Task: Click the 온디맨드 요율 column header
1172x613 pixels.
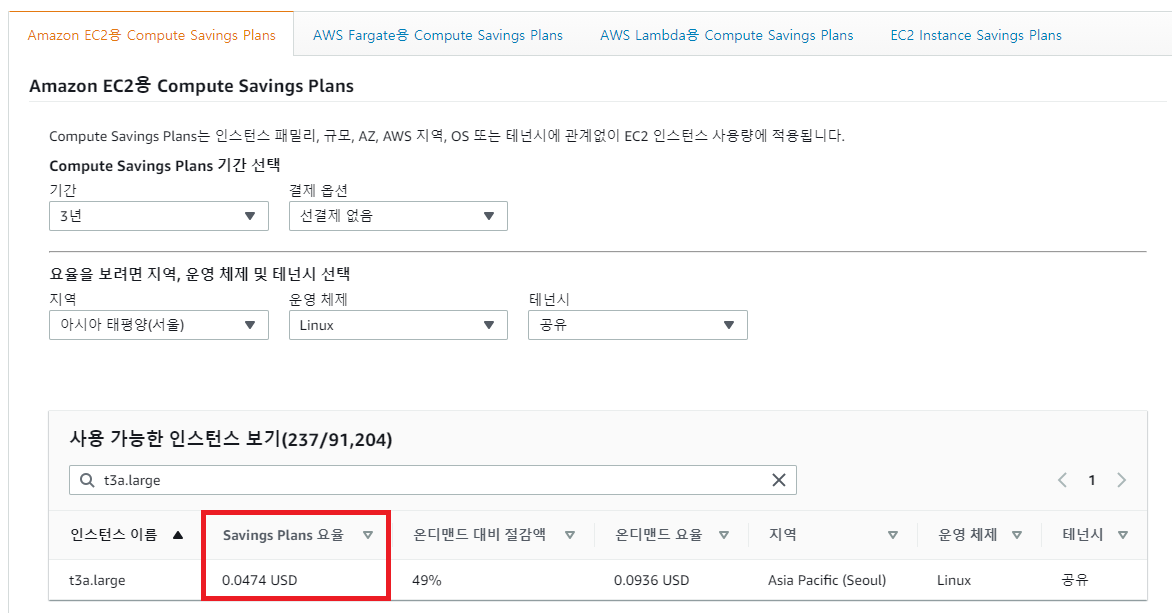Action: (x=659, y=535)
